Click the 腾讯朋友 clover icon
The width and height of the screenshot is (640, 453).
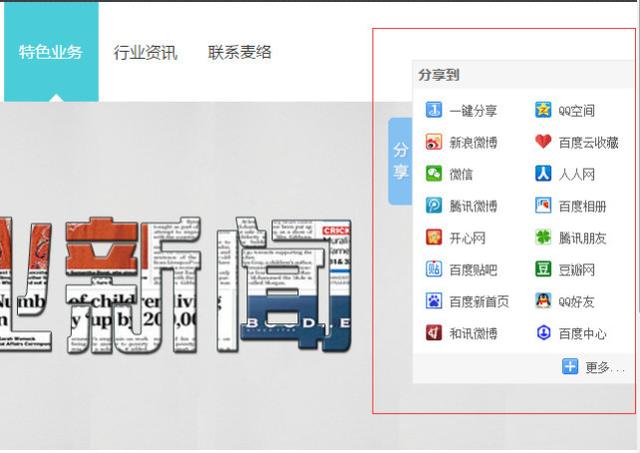(543, 237)
